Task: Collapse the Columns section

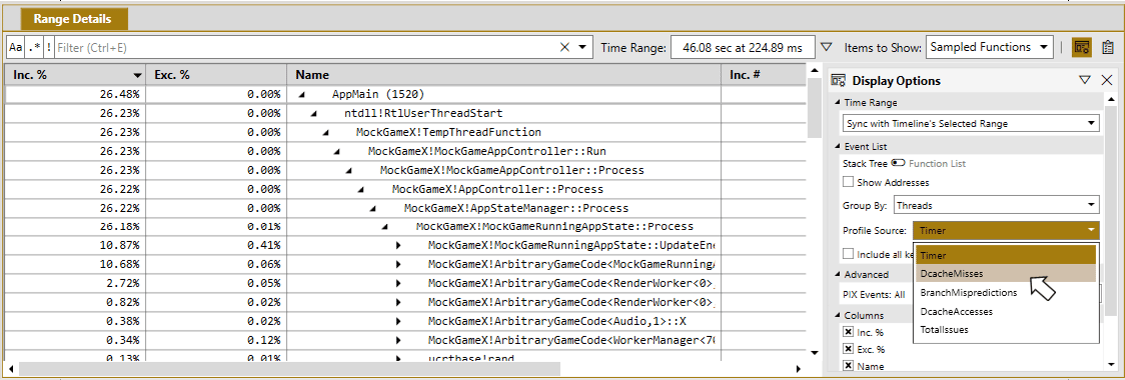Action: 837,315
